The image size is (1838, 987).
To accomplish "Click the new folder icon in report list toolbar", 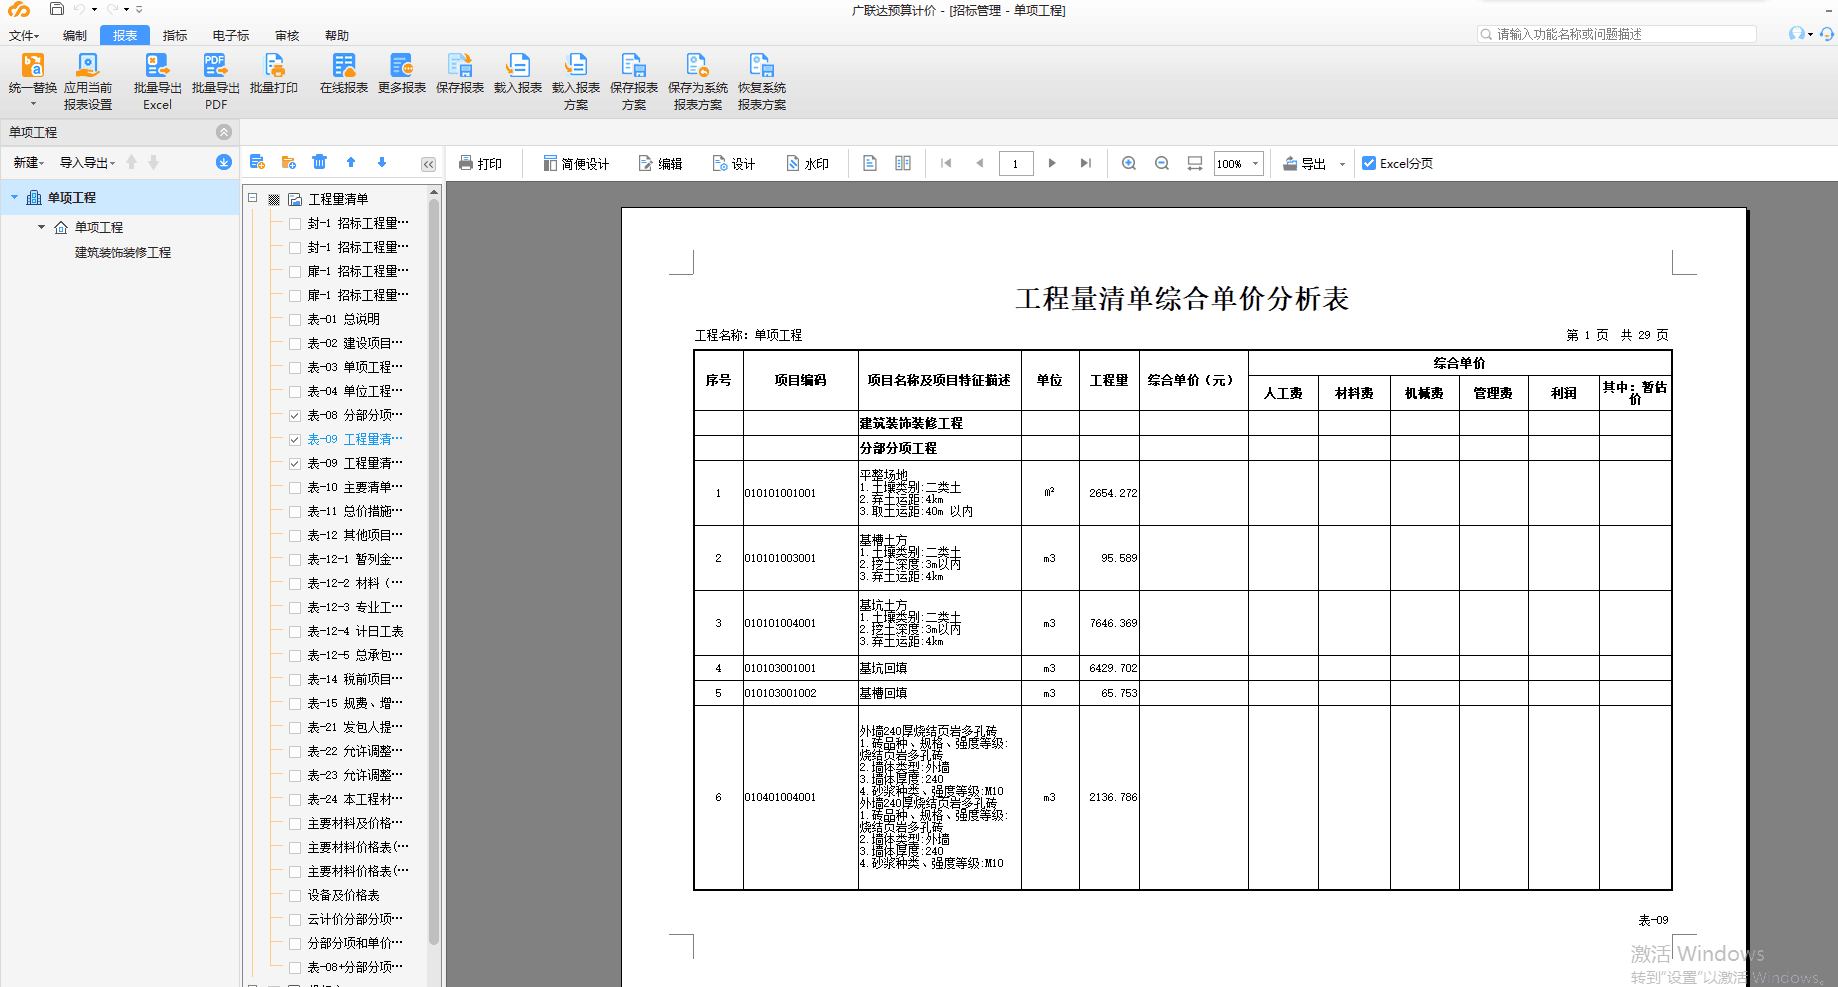I will [x=289, y=162].
